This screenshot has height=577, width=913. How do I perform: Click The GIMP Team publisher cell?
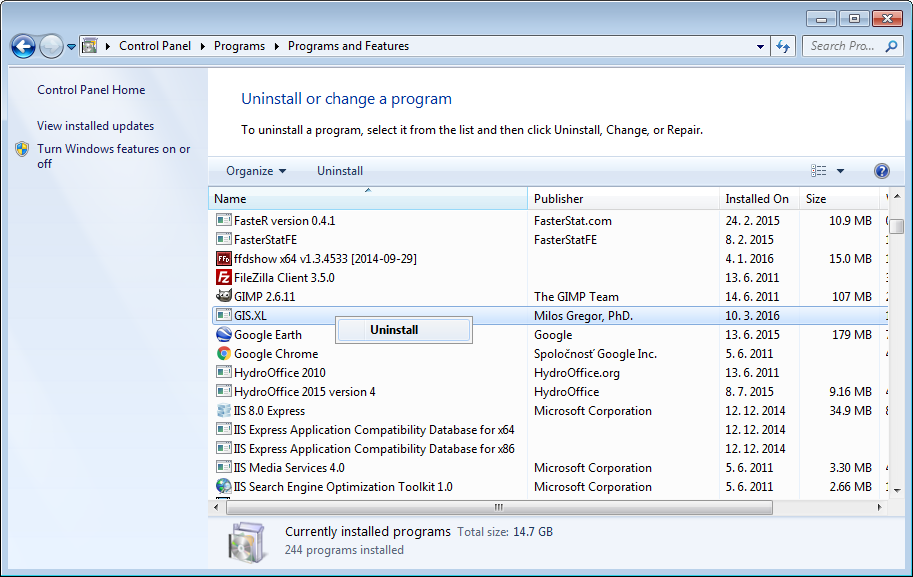click(x=576, y=297)
